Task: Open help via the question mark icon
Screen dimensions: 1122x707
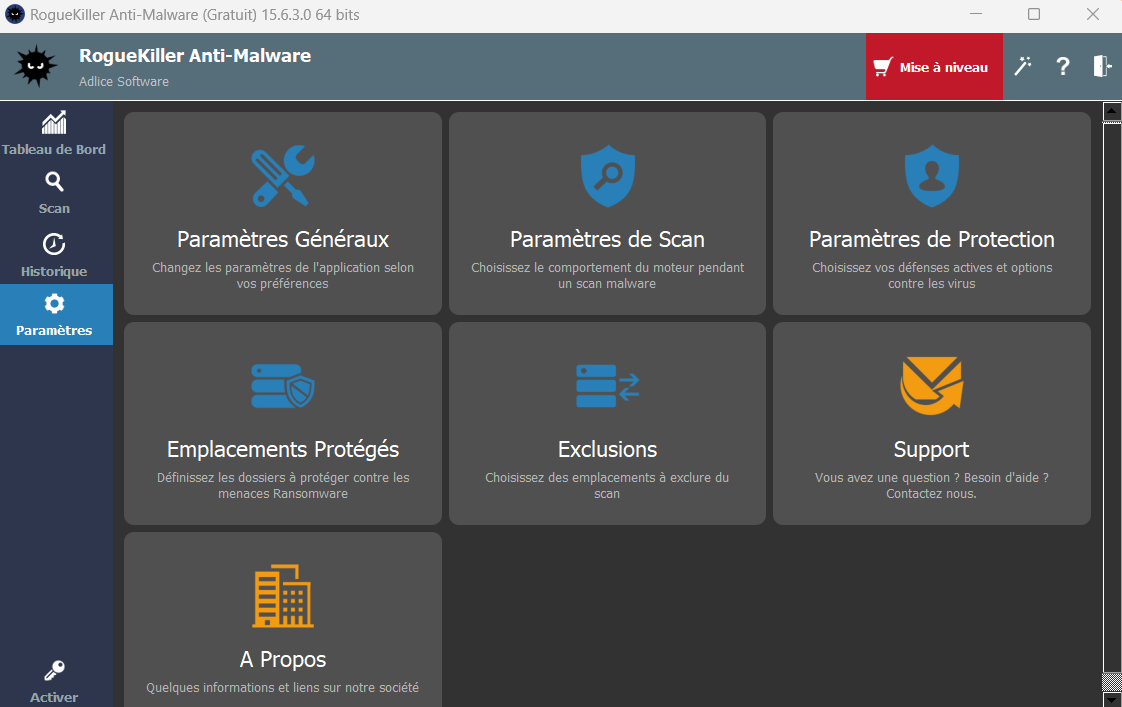Action: click(1063, 67)
